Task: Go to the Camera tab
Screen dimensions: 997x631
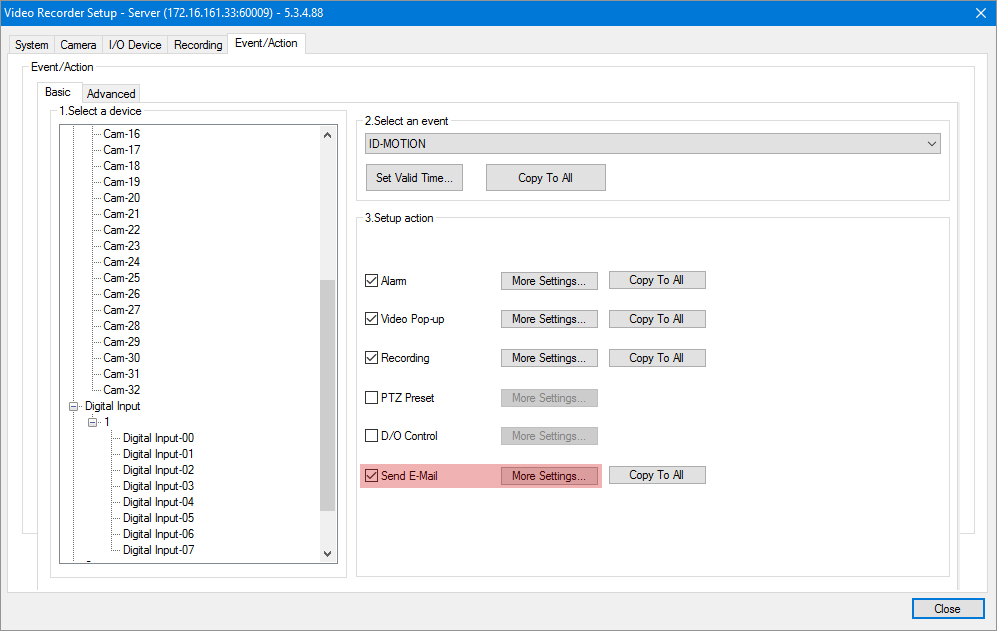Action: point(78,45)
